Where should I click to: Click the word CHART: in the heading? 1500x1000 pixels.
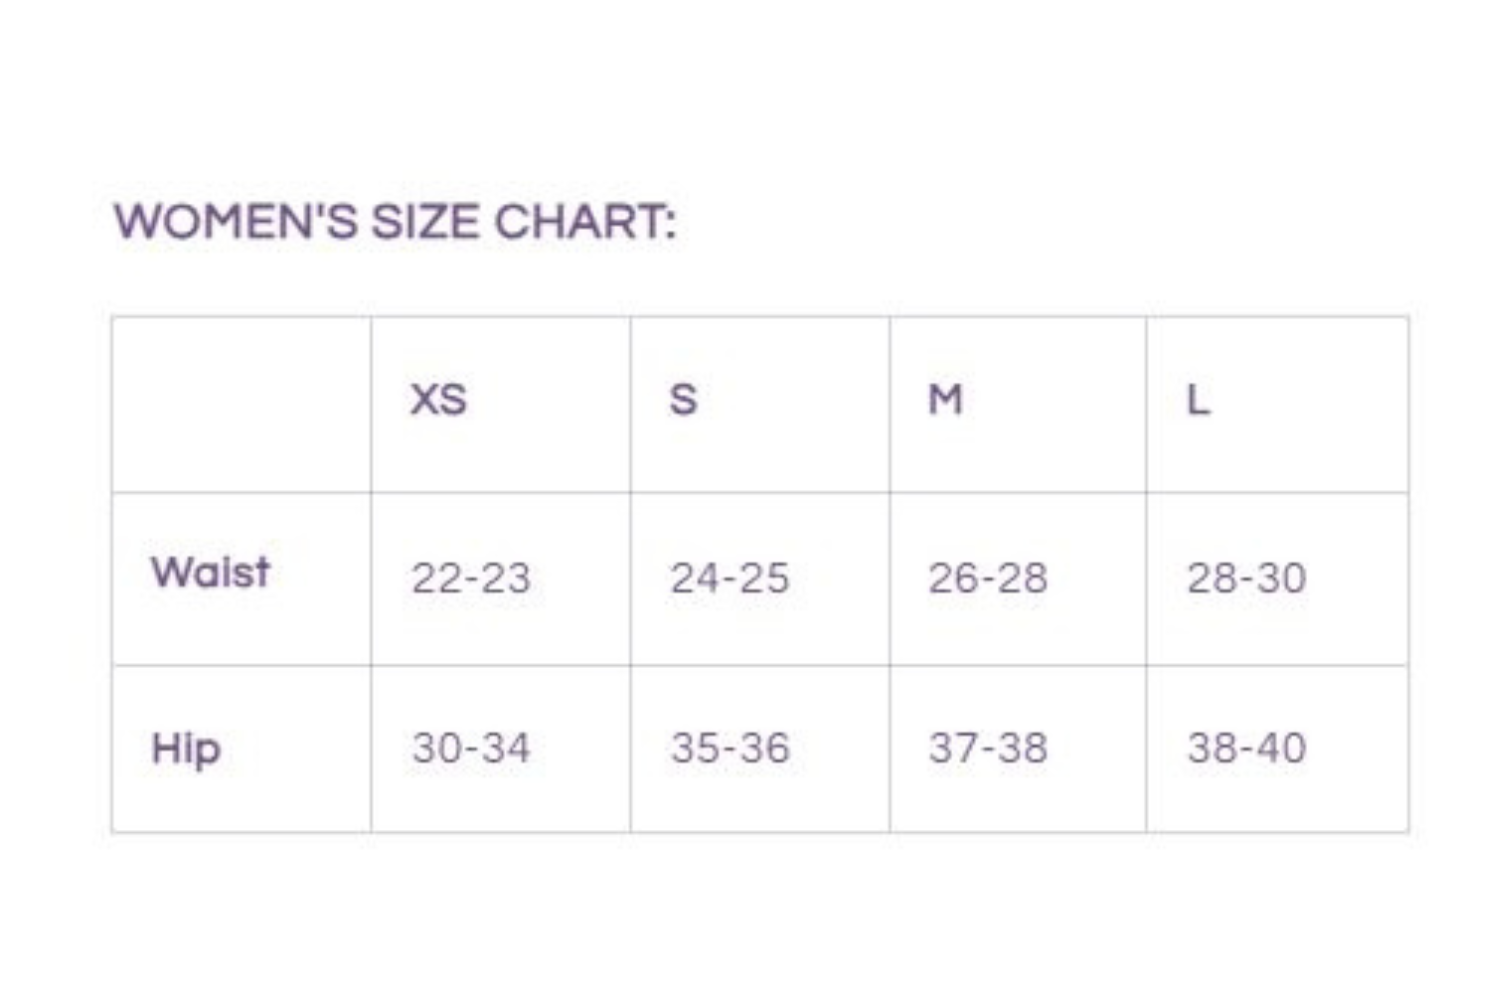coord(585,221)
